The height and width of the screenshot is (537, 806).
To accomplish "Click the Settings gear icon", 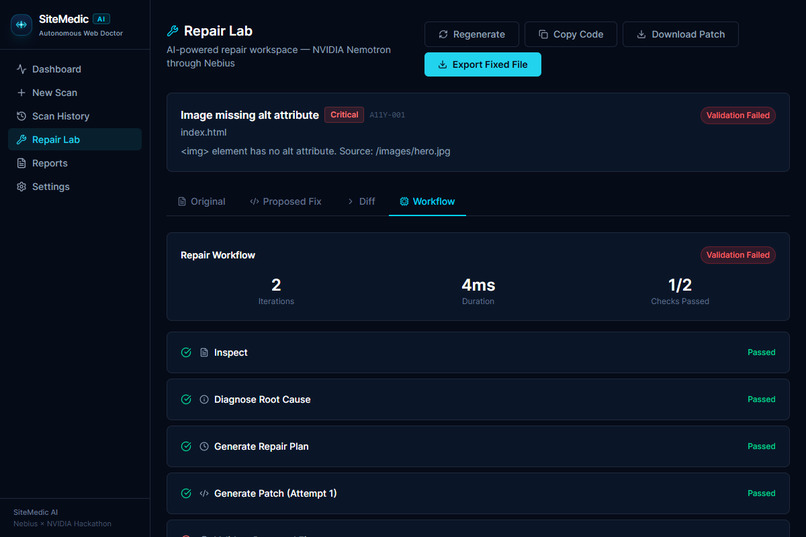I will (x=21, y=187).
